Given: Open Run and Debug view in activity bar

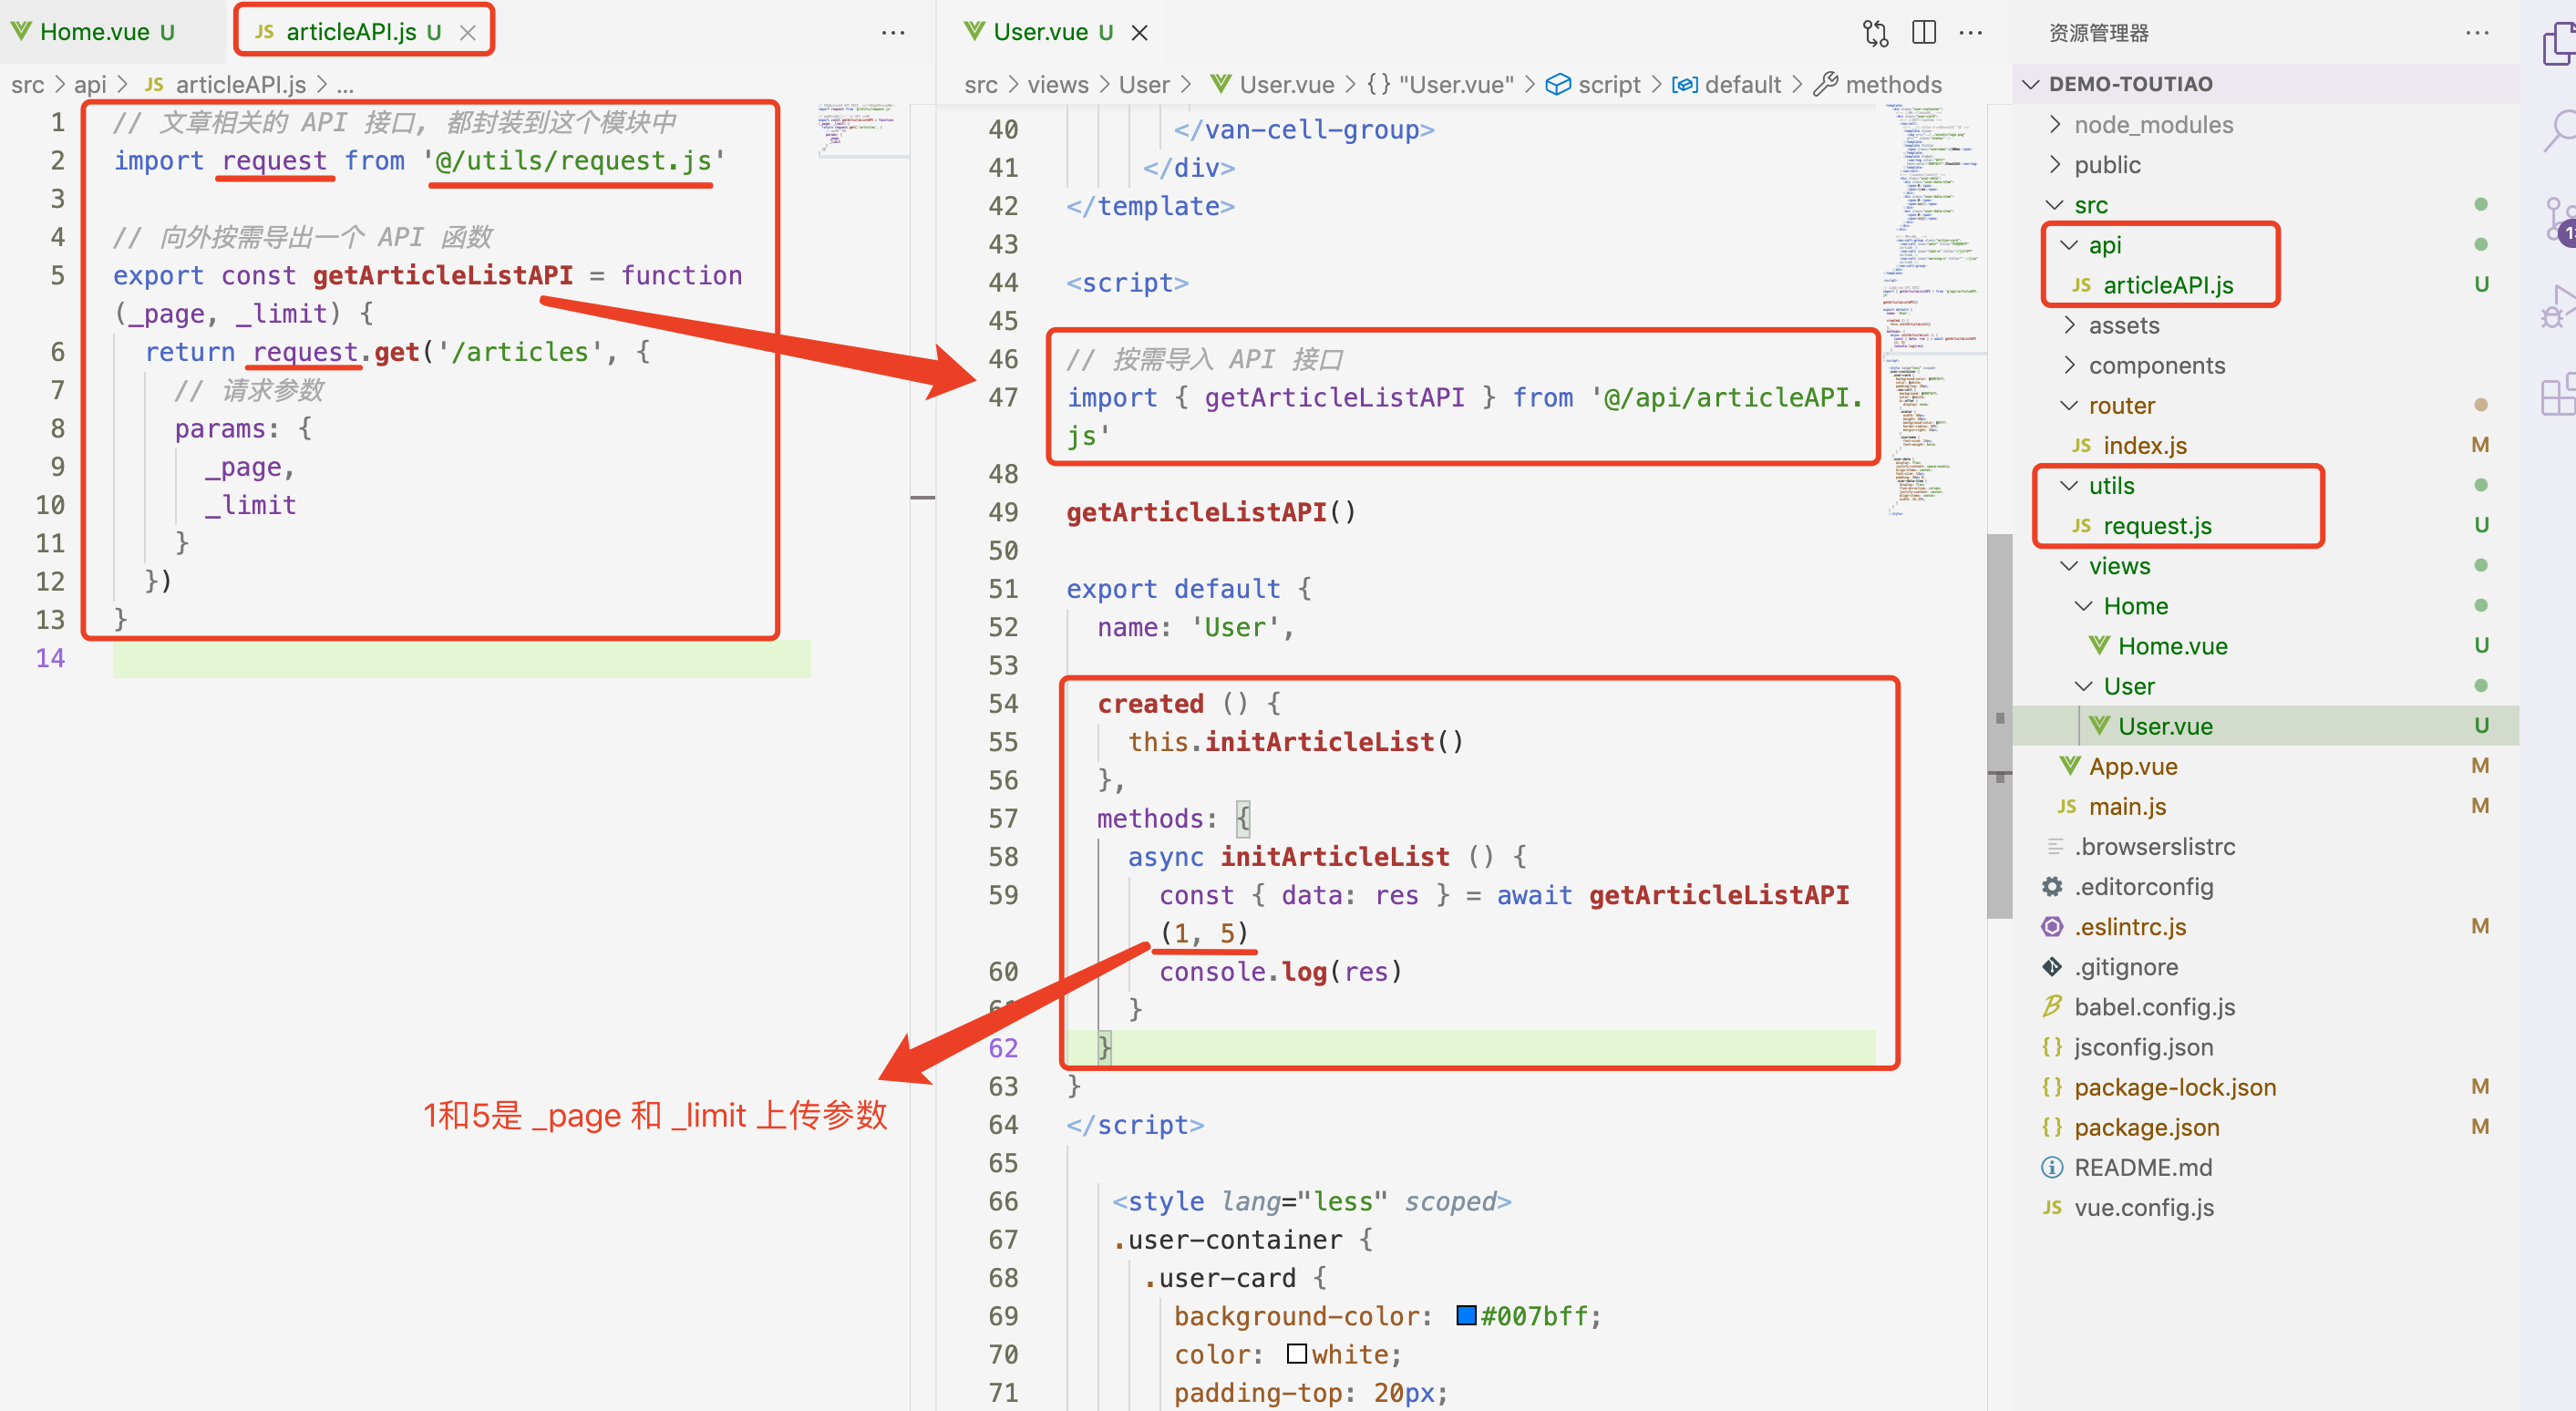Looking at the screenshot, I should 2558,308.
